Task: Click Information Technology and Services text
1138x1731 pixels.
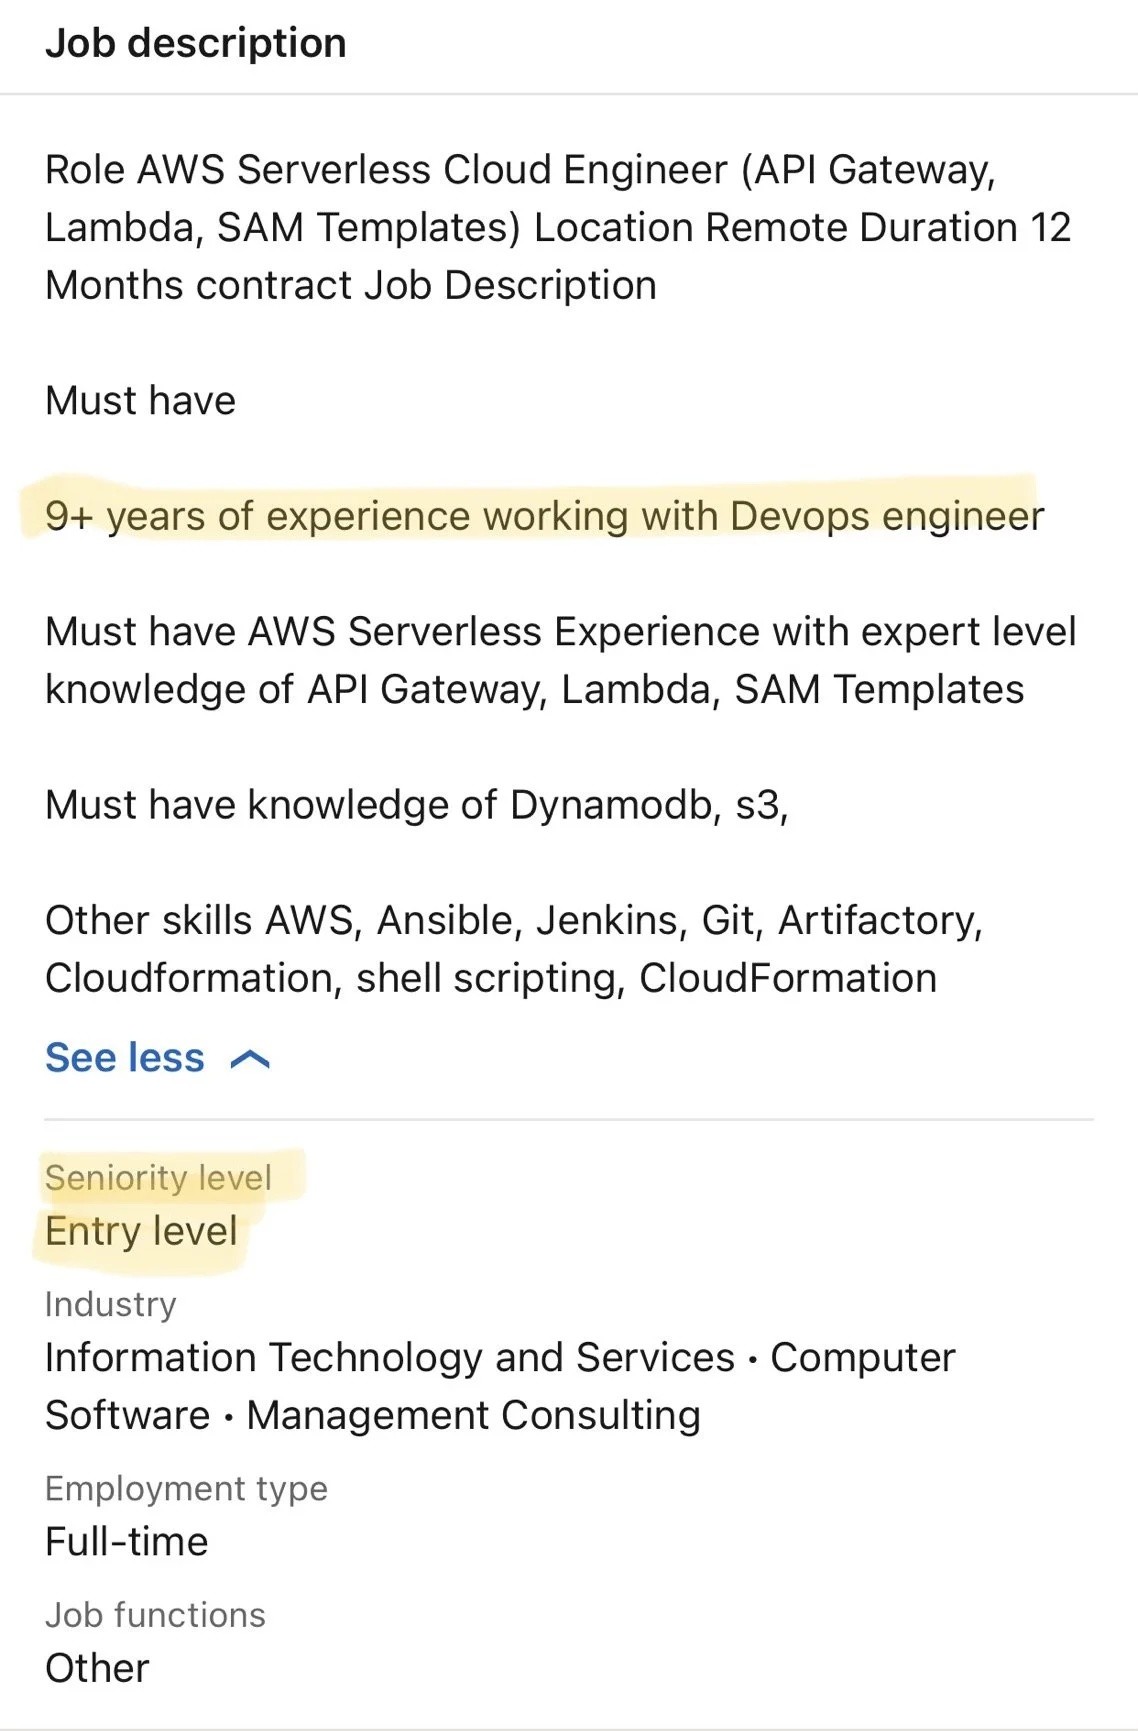Action: point(390,1358)
